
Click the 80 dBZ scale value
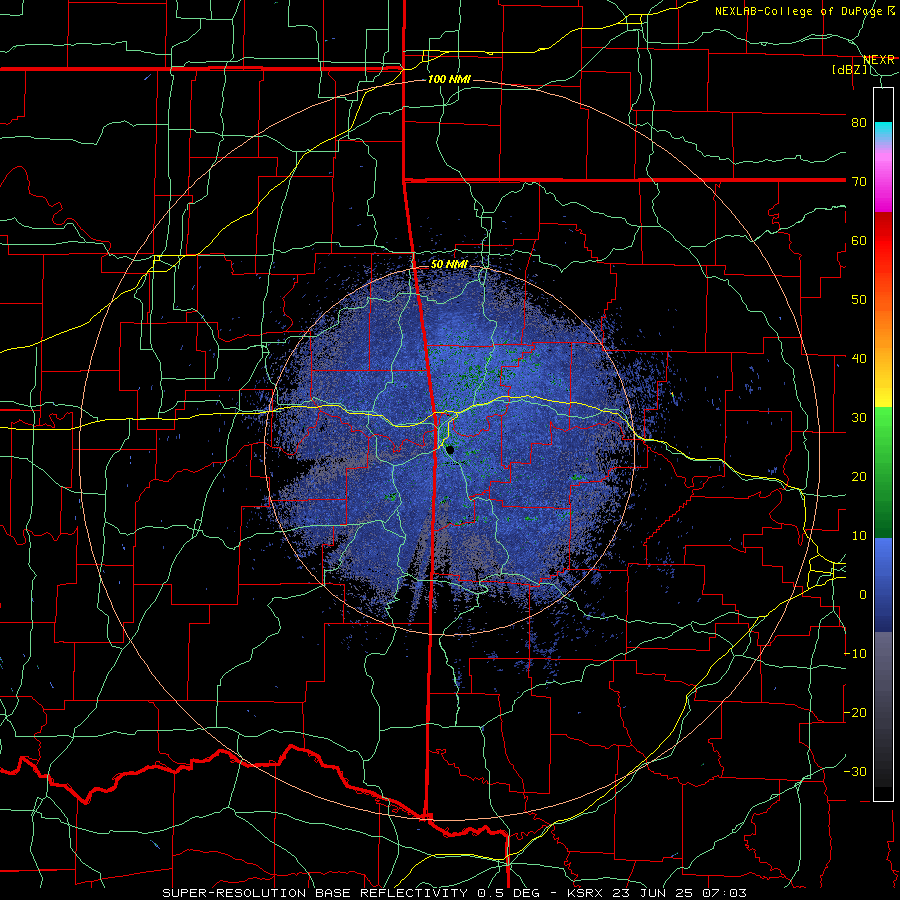(x=859, y=122)
